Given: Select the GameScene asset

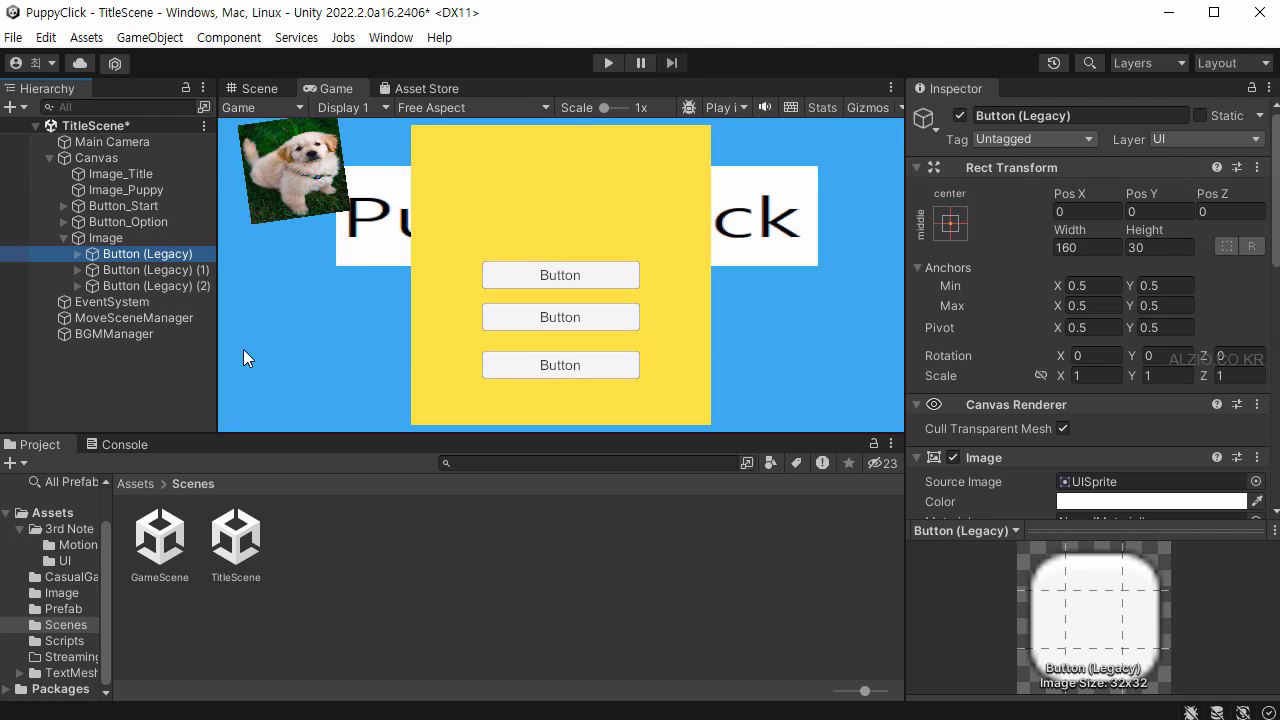Looking at the screenshot, I should click(x=160, y=546).
